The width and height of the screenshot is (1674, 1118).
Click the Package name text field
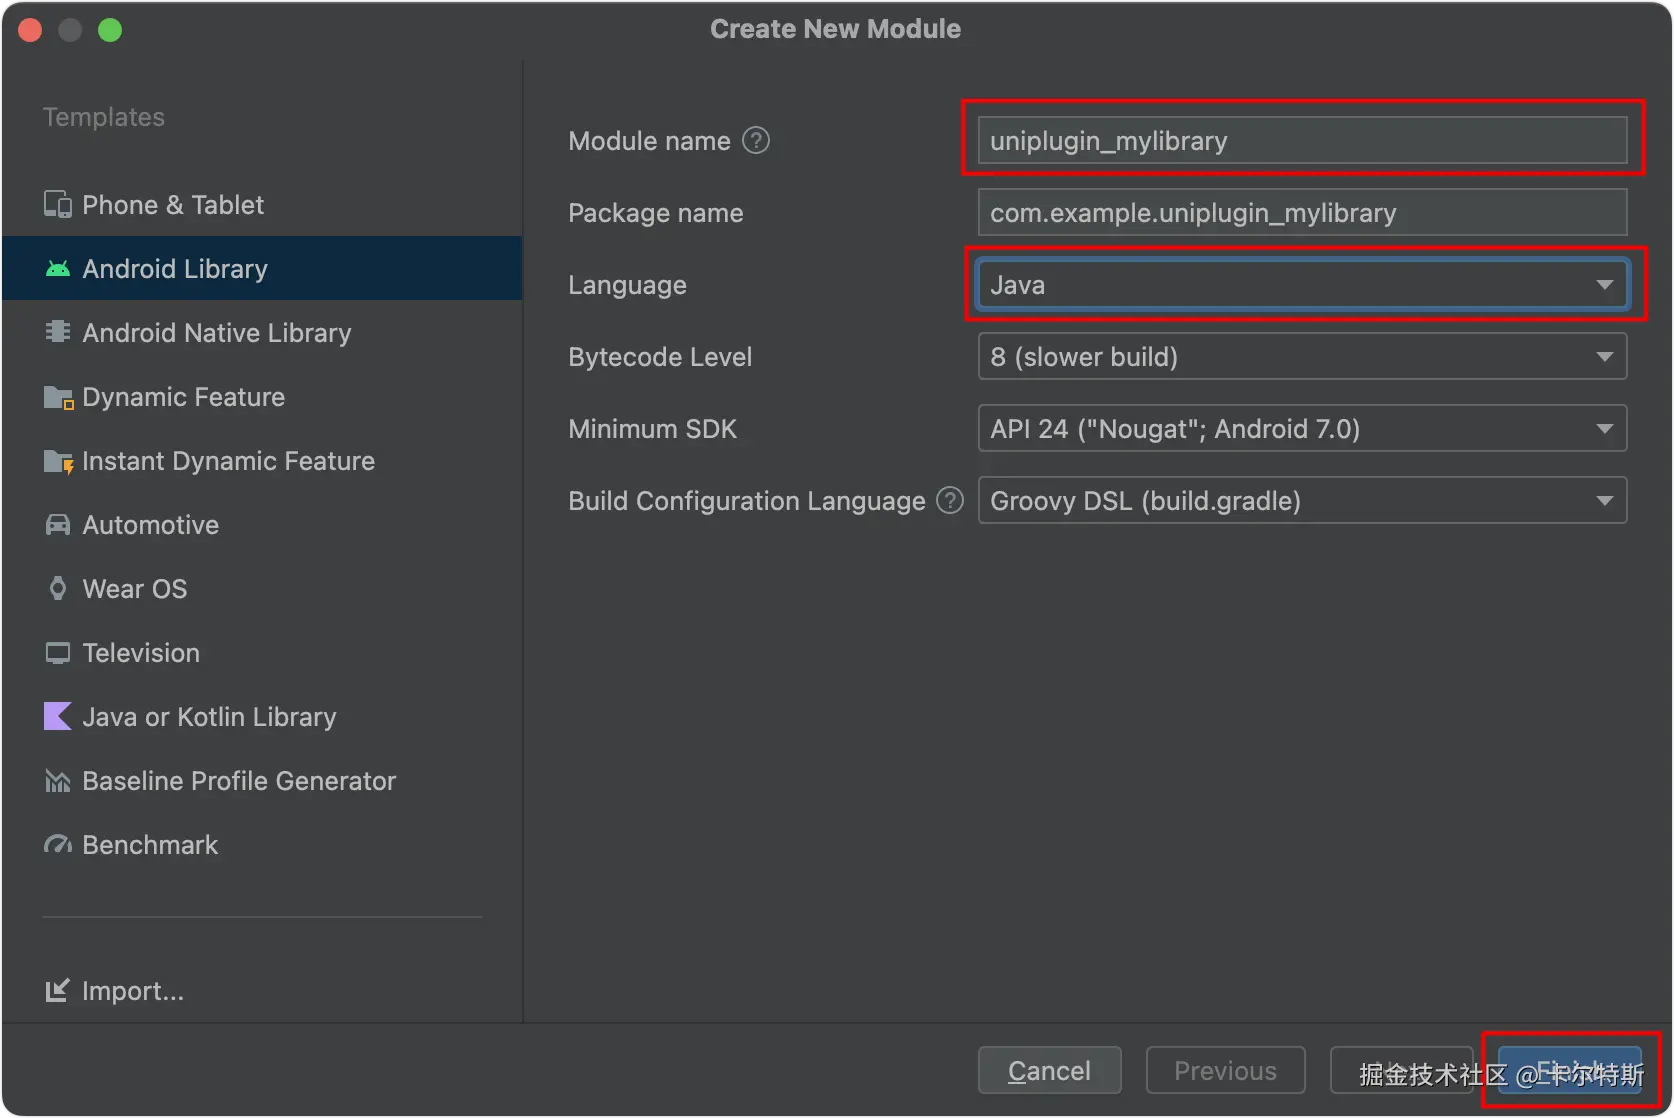click(x=1302, y=213)
